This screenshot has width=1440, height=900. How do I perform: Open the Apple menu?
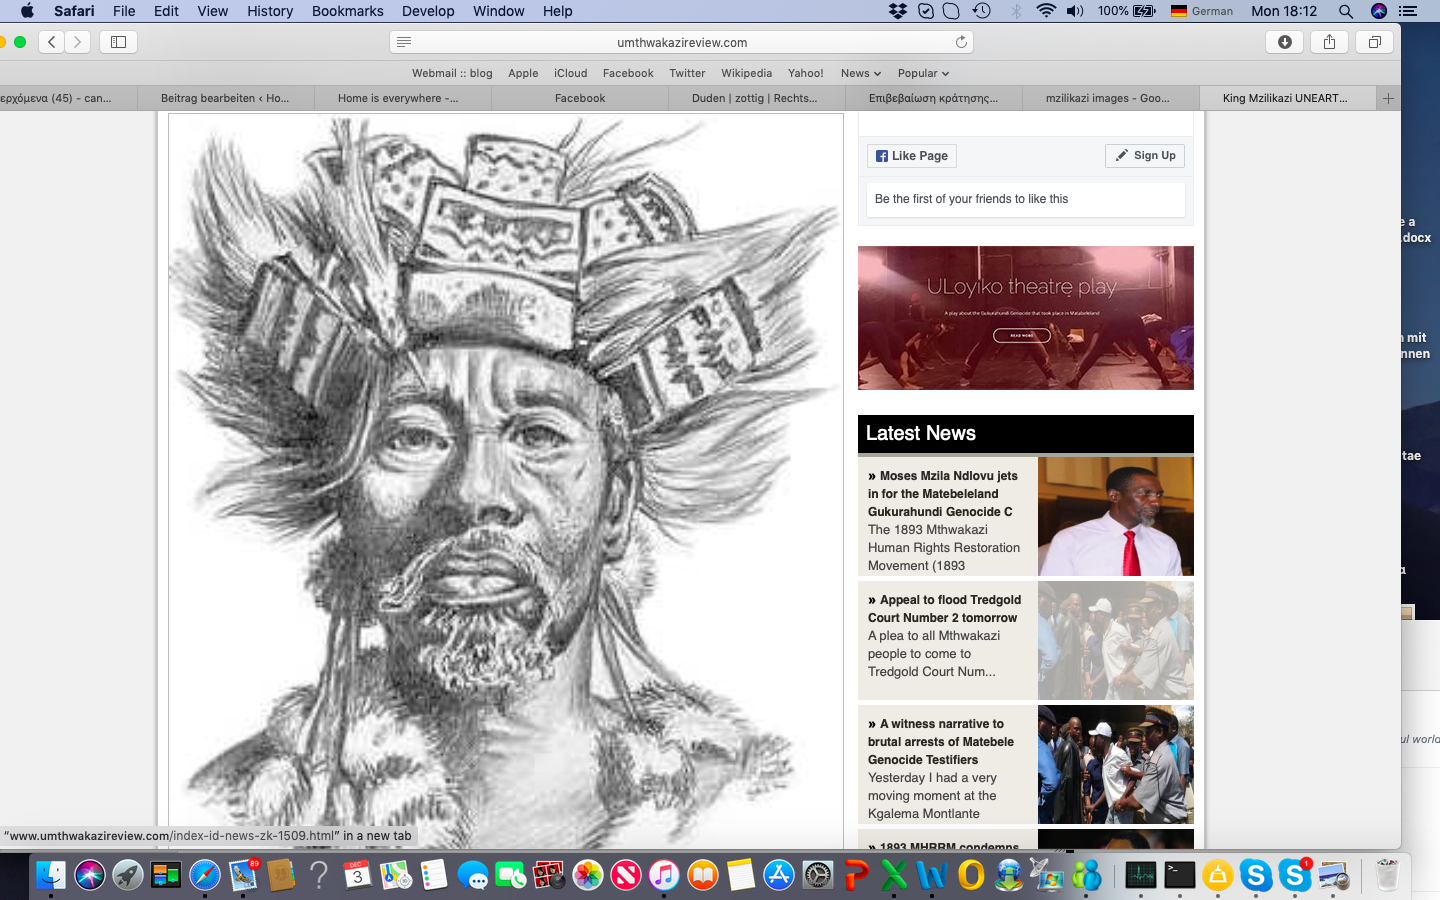click(x=27, y=11)
